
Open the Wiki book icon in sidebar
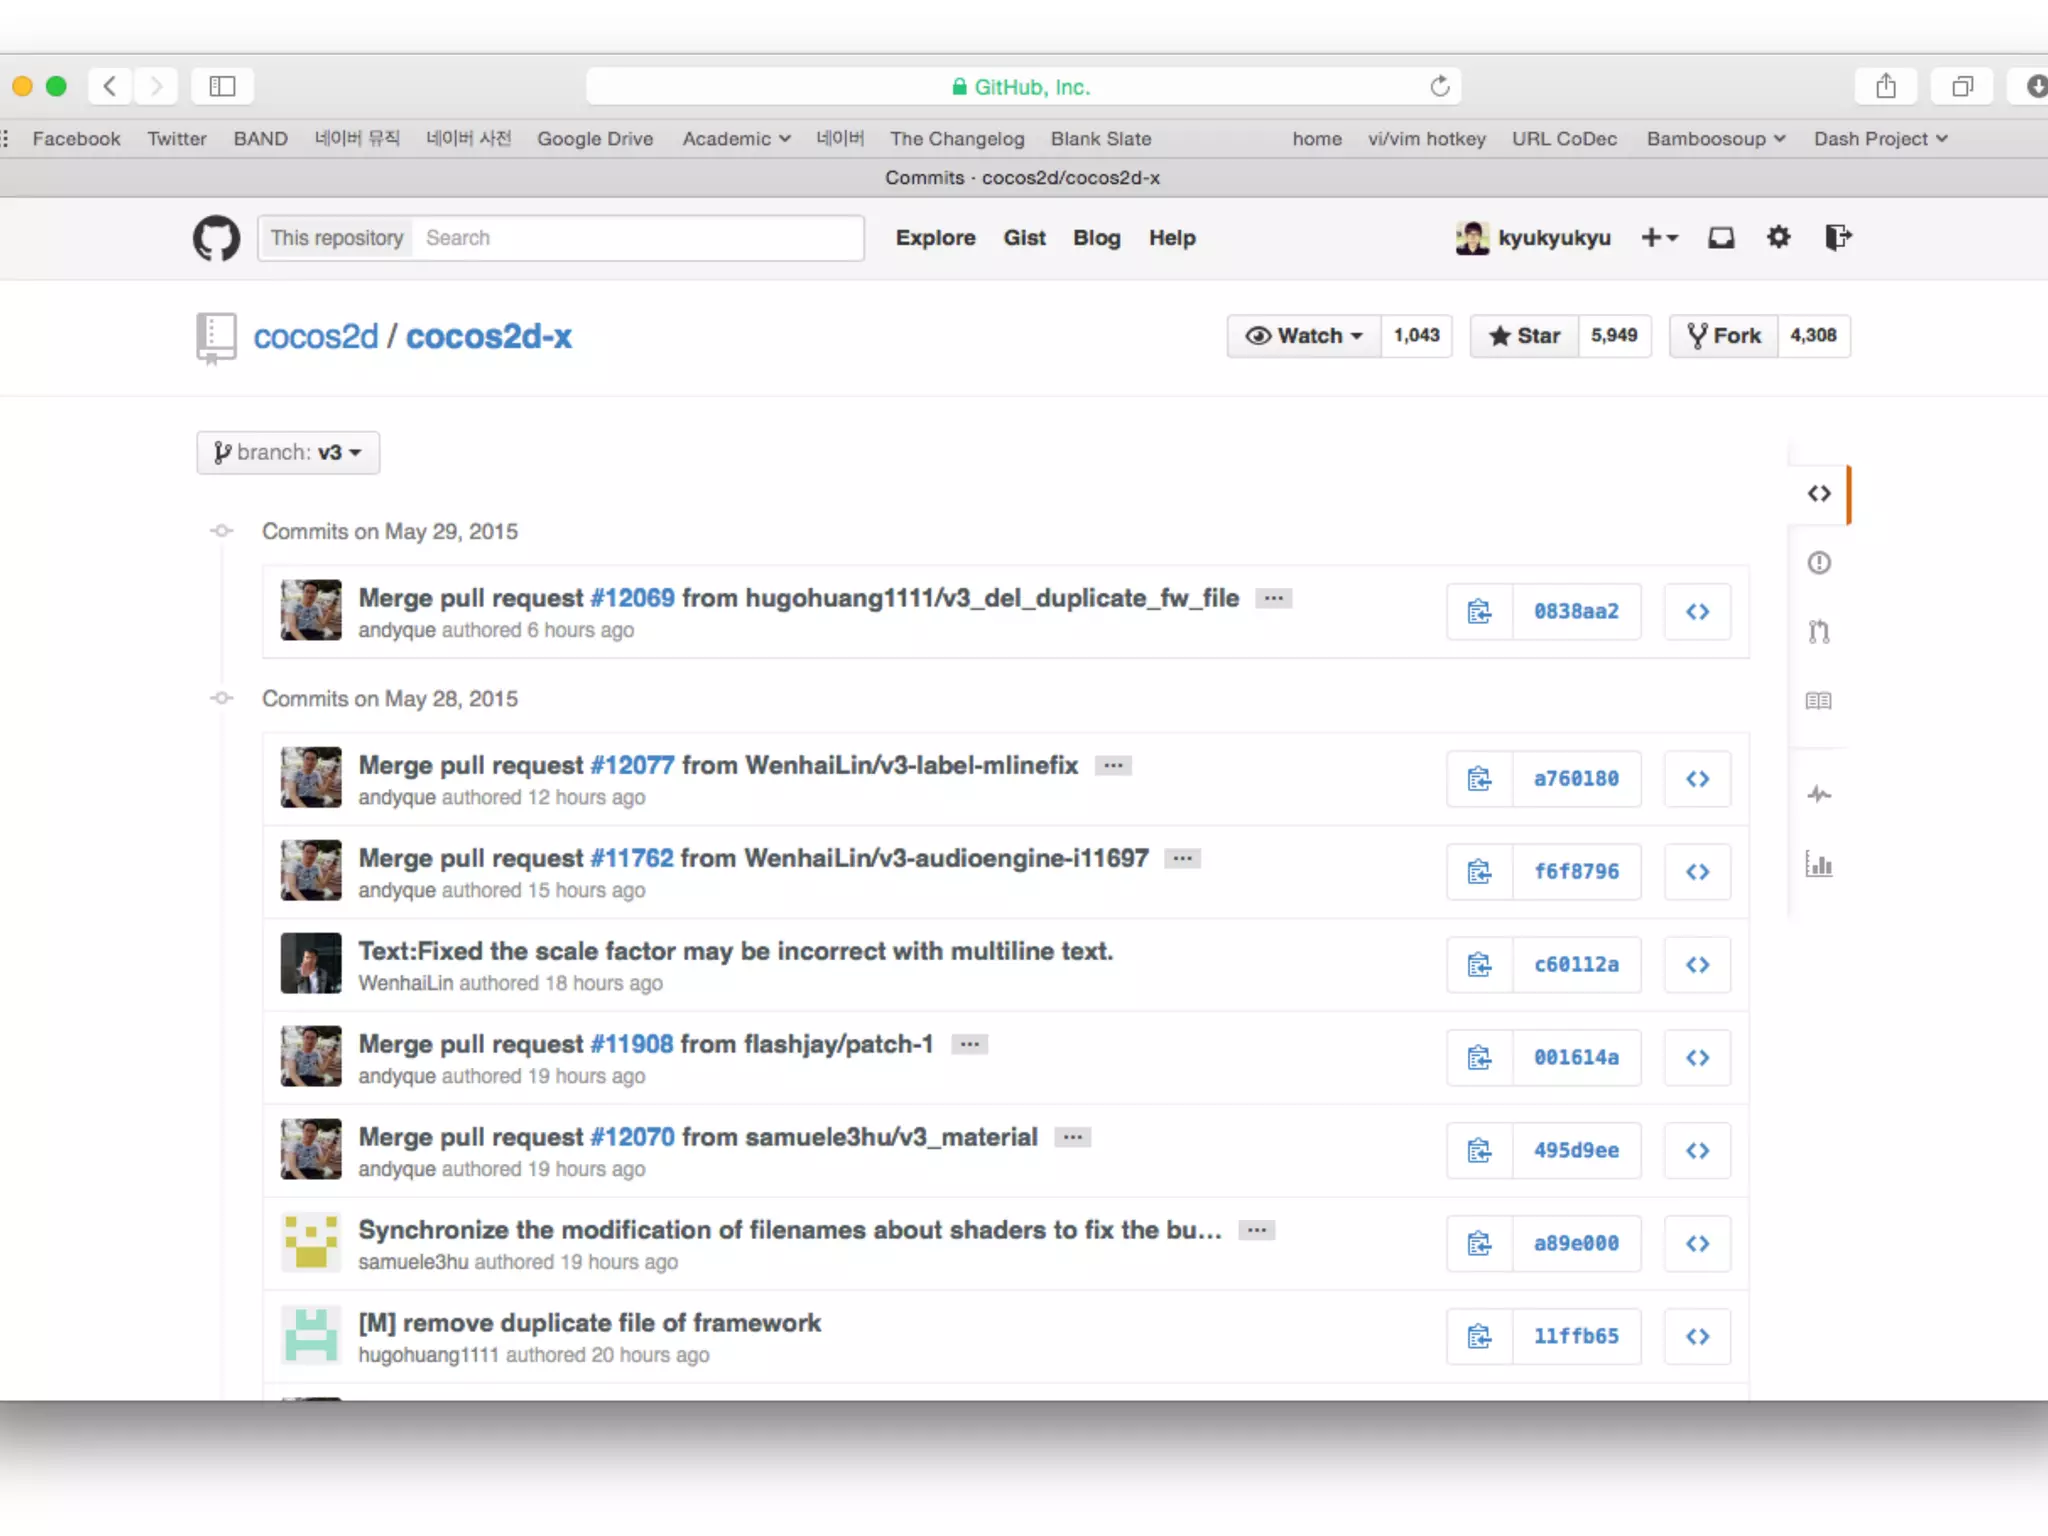tap(1819, 701)
